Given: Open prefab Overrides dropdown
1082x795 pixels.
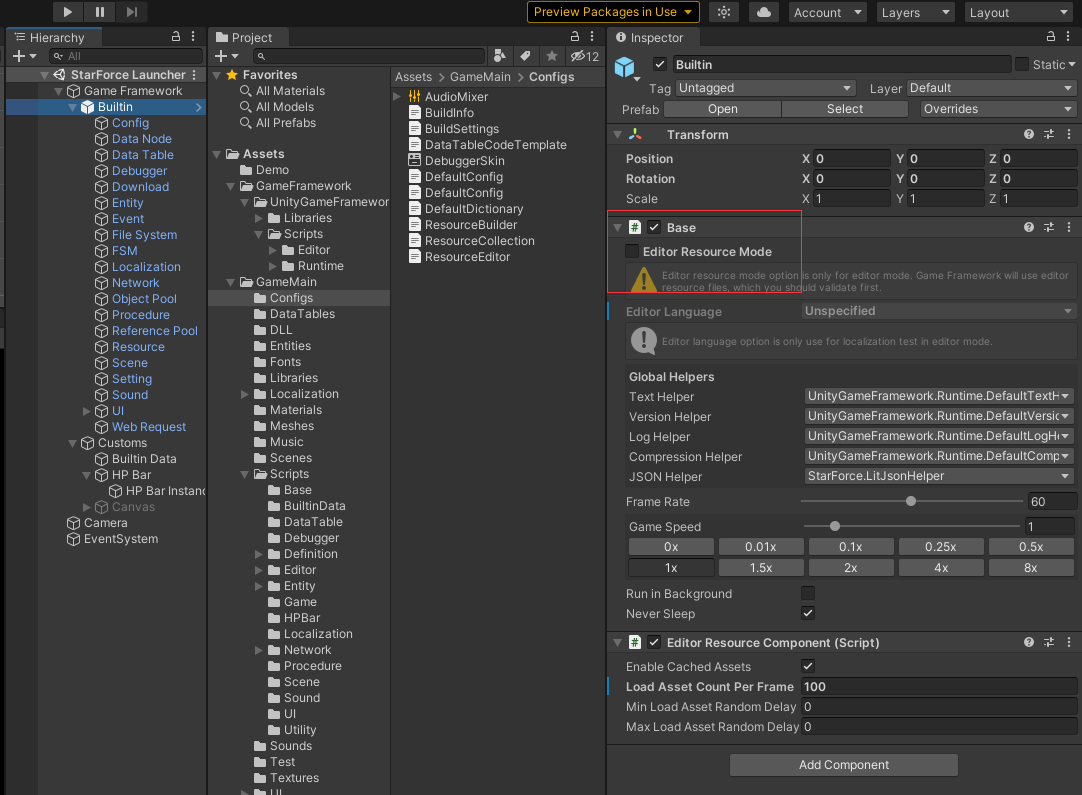Looking at the screenshot, I should (x=998, y=109).
